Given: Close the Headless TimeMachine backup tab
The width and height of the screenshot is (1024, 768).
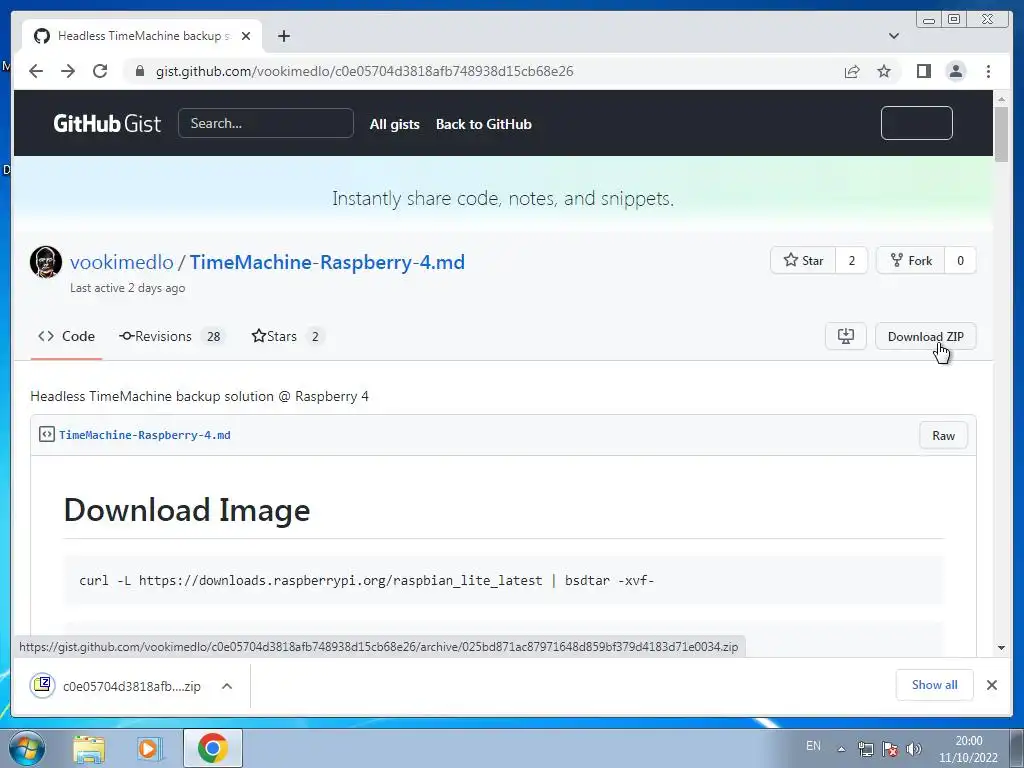Looking at the screenshot, I should 246,36.
